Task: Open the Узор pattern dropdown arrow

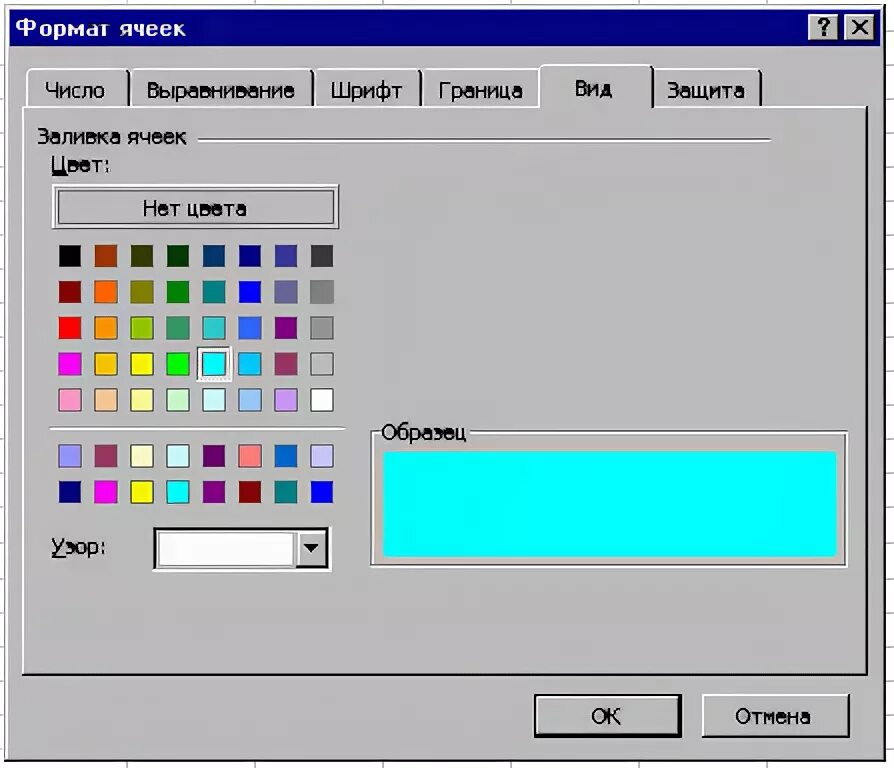Action: 311,548
